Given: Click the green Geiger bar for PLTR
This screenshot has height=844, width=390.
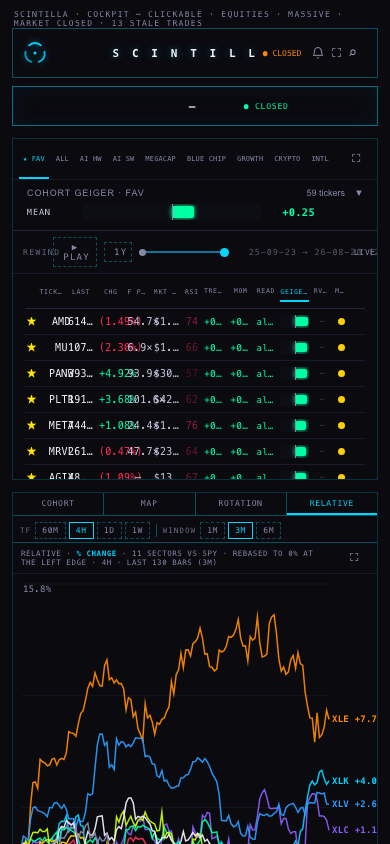Looking at the screenshot, I should click(x=301, y=399).
